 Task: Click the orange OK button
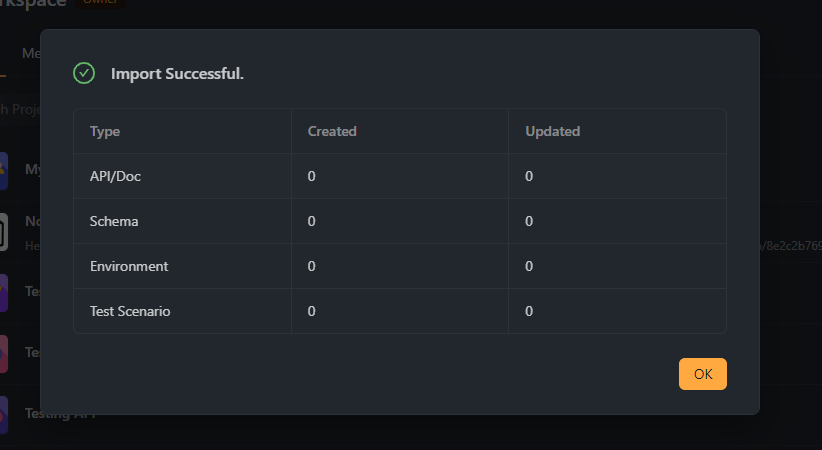click(x=702, y=374)
